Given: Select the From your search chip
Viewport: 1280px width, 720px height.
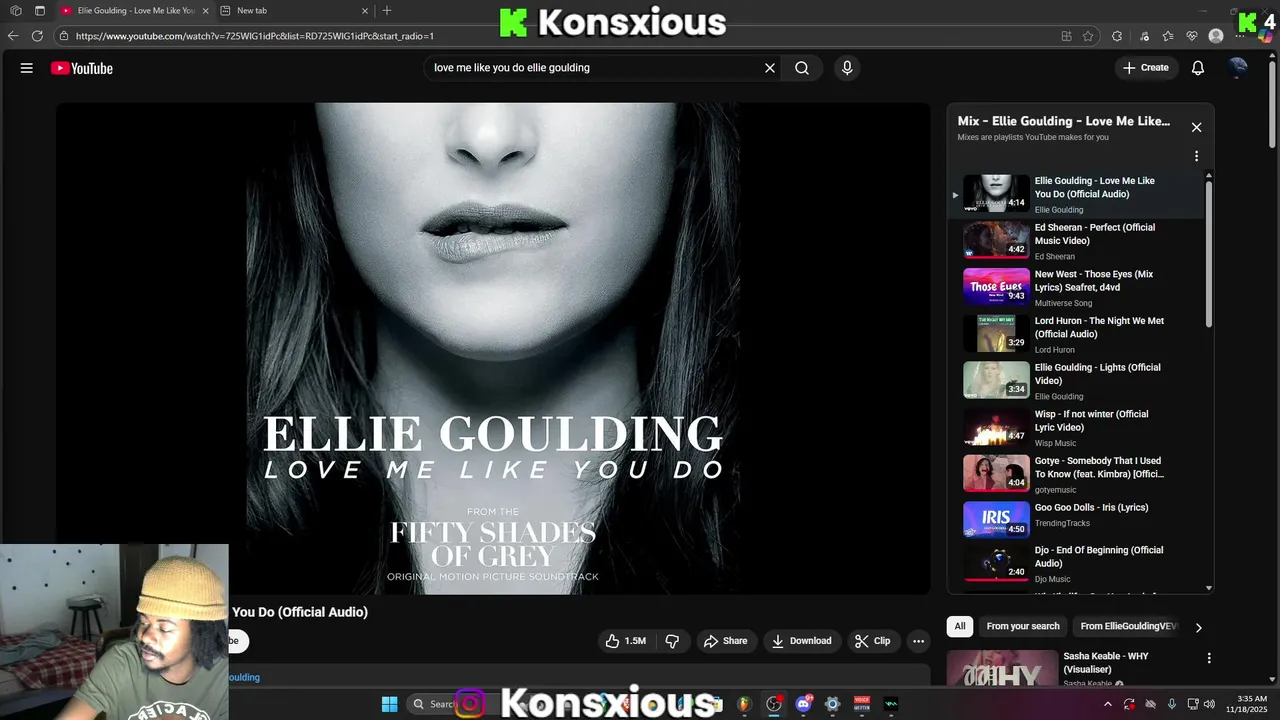Looking at the screenshot, I should pos(1023,627).
